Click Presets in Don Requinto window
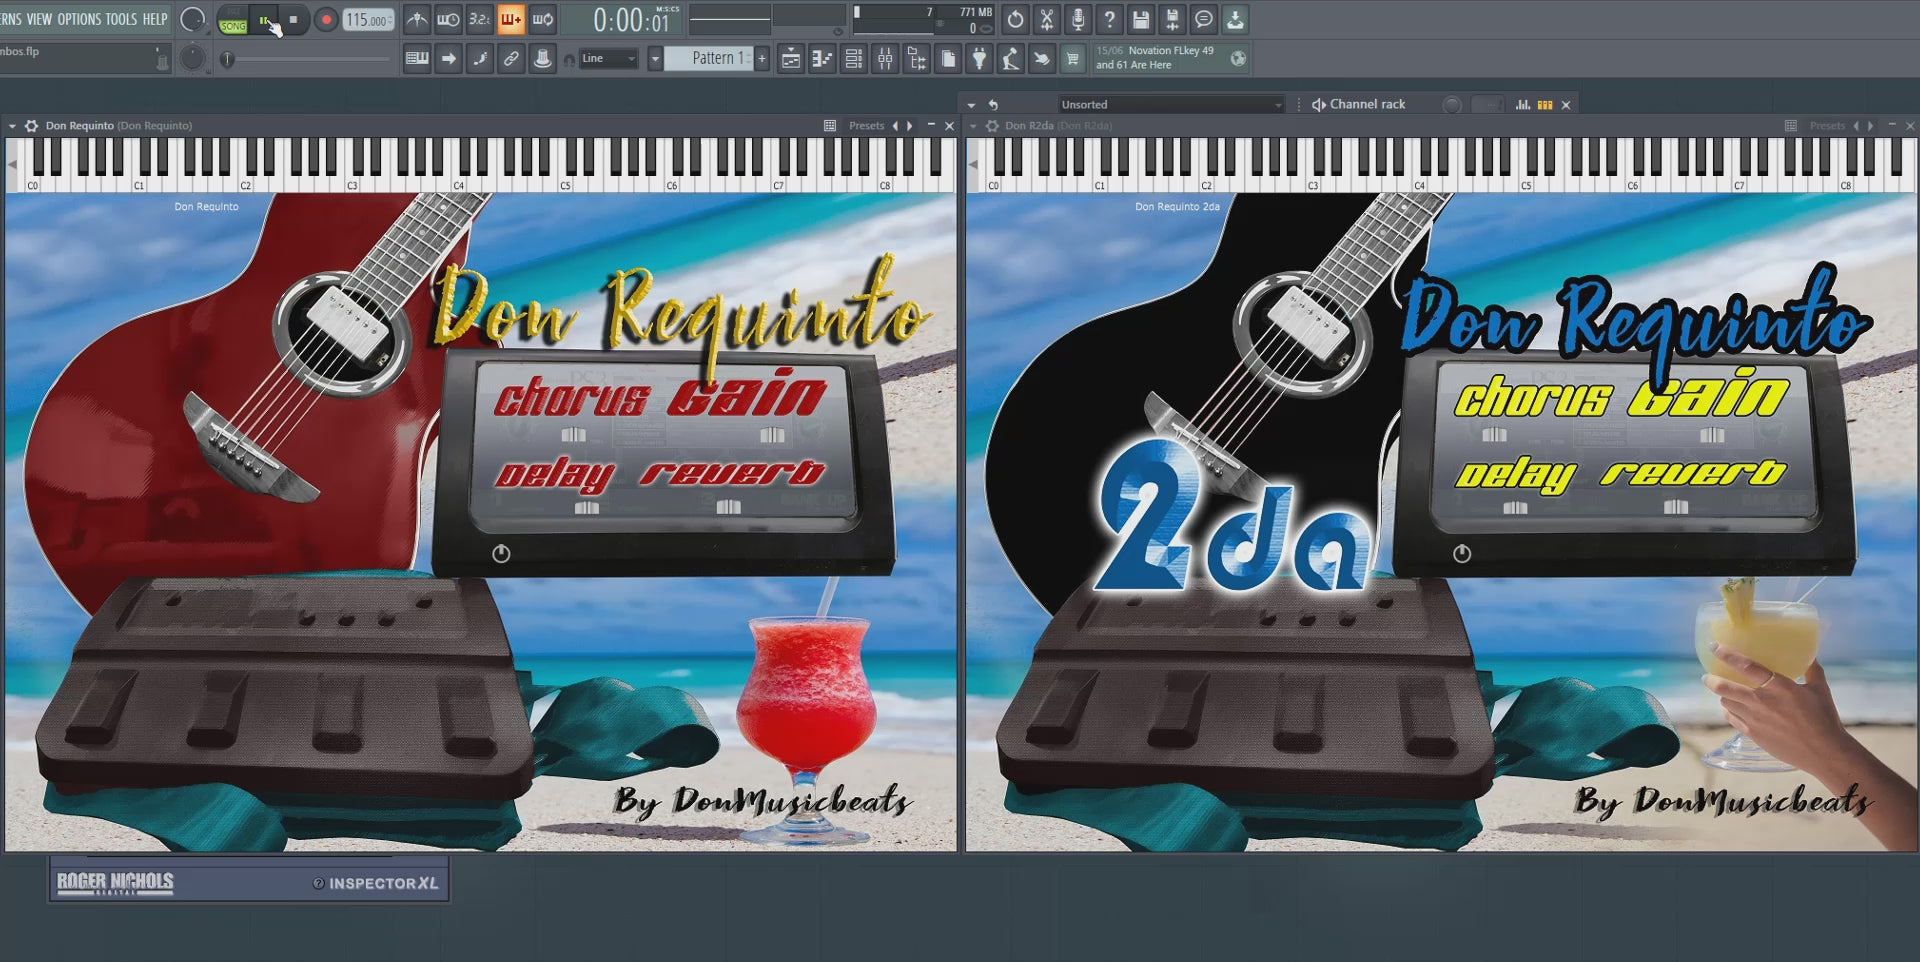The image size is (1920, 962). [x=866, y=126]
